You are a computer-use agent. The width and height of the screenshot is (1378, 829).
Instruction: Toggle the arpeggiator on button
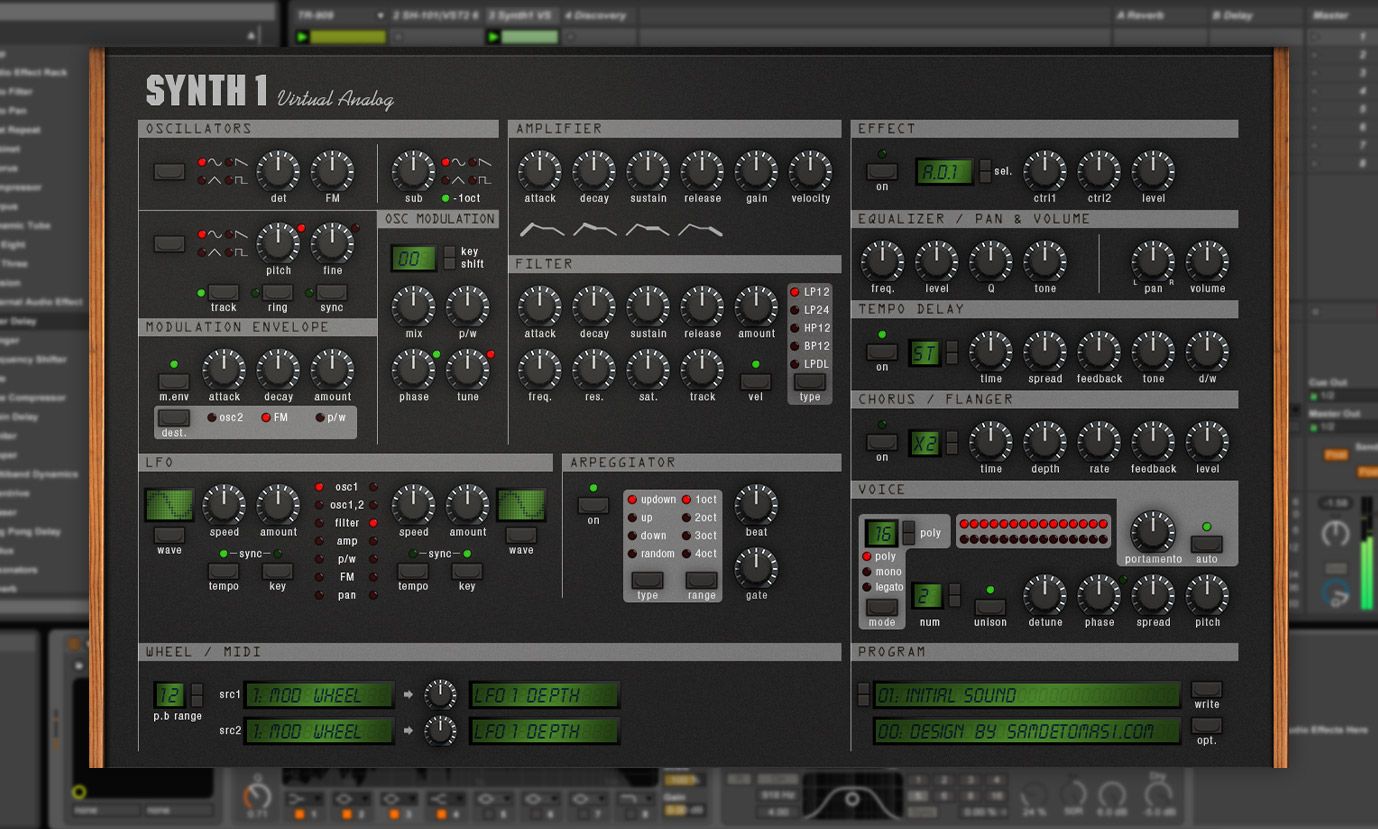click(593, 505)
